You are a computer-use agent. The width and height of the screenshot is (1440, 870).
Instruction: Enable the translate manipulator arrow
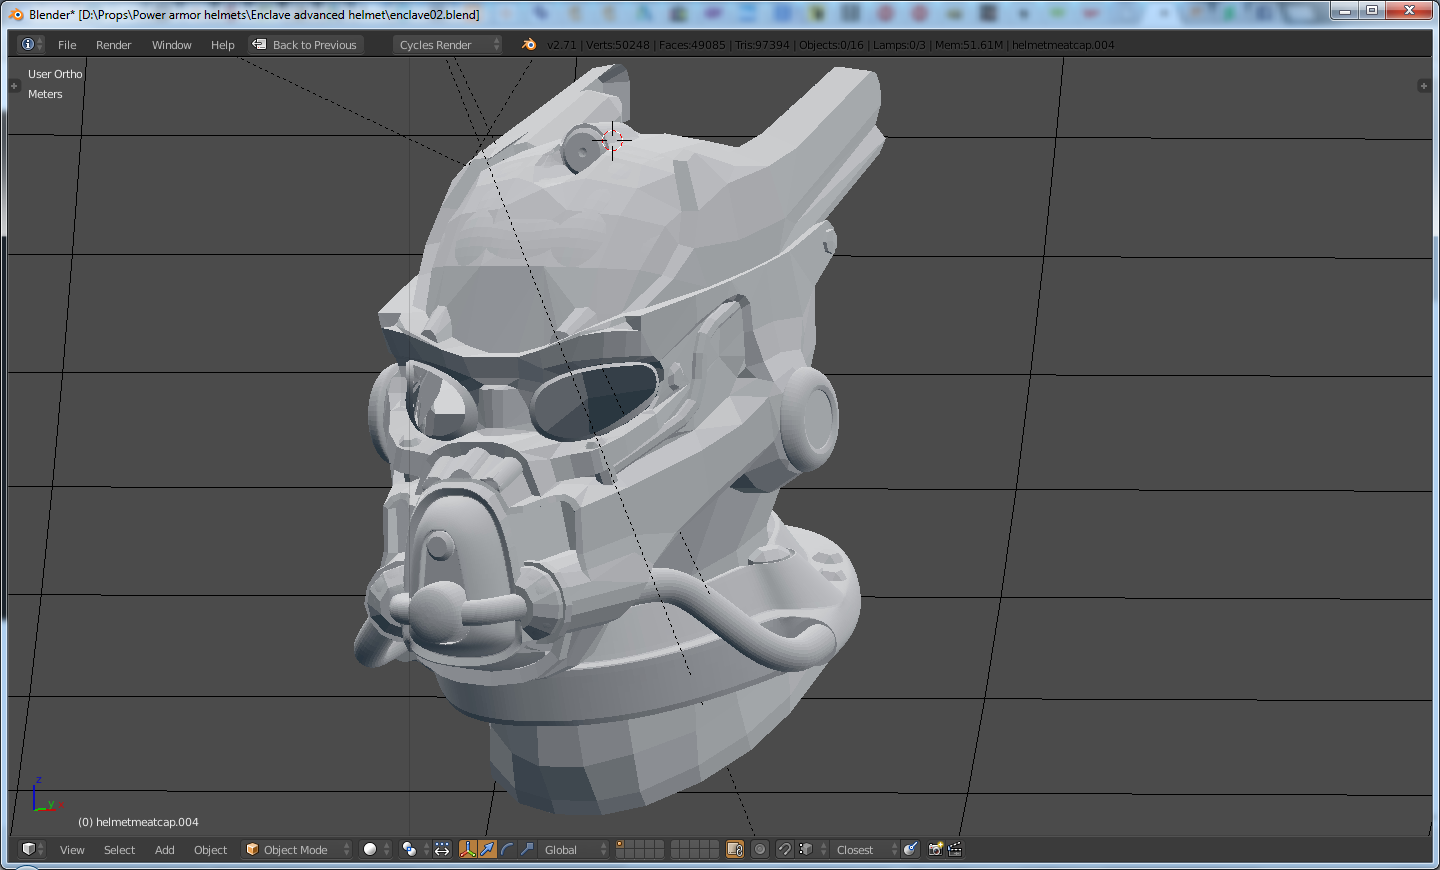click(x=487, y=850)
